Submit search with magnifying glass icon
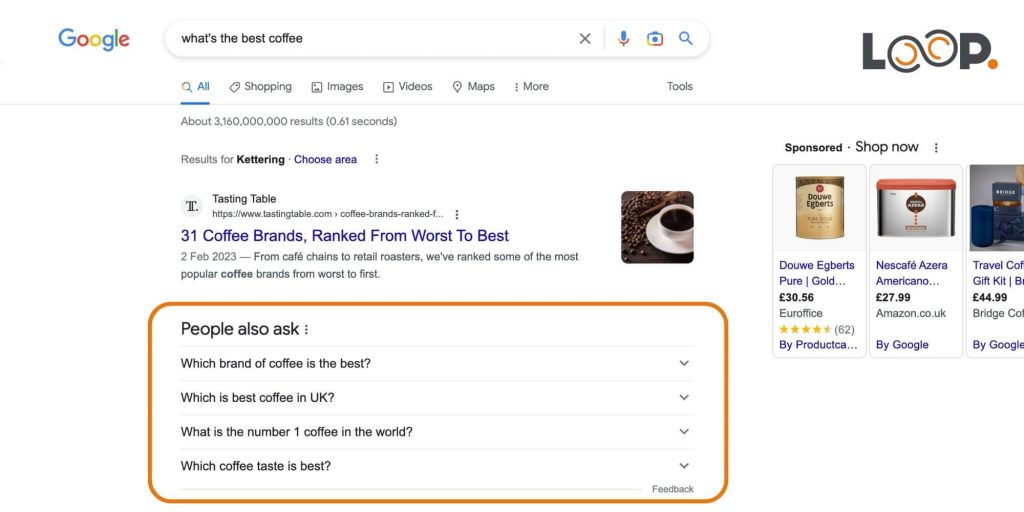Screen dimensions: 1024x512 [685, 38]
